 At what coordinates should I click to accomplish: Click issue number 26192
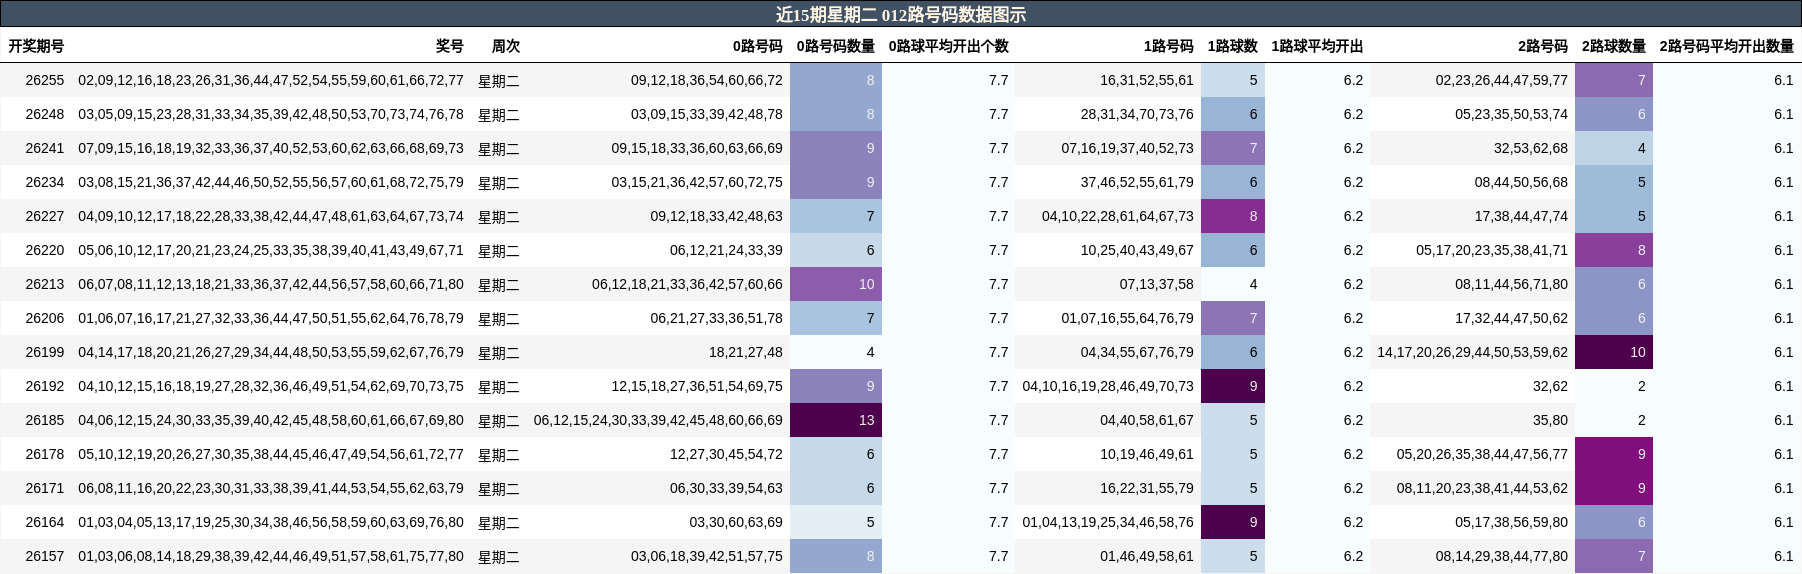coord(44,386)
